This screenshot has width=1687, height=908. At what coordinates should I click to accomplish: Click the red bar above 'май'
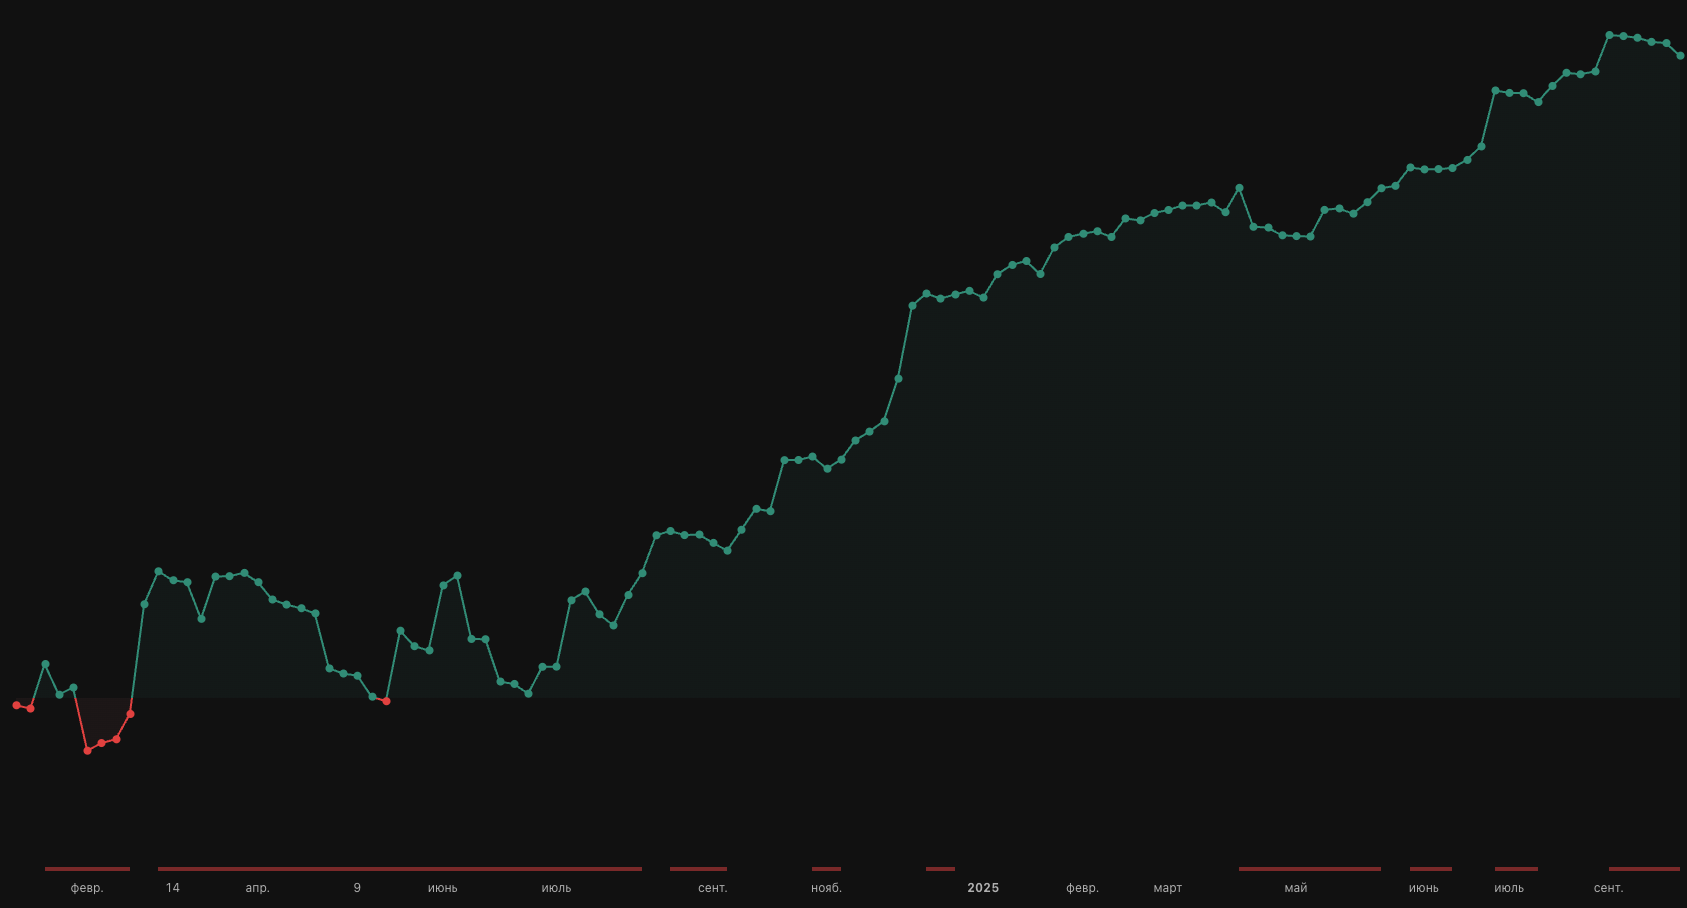point(1309,869)
